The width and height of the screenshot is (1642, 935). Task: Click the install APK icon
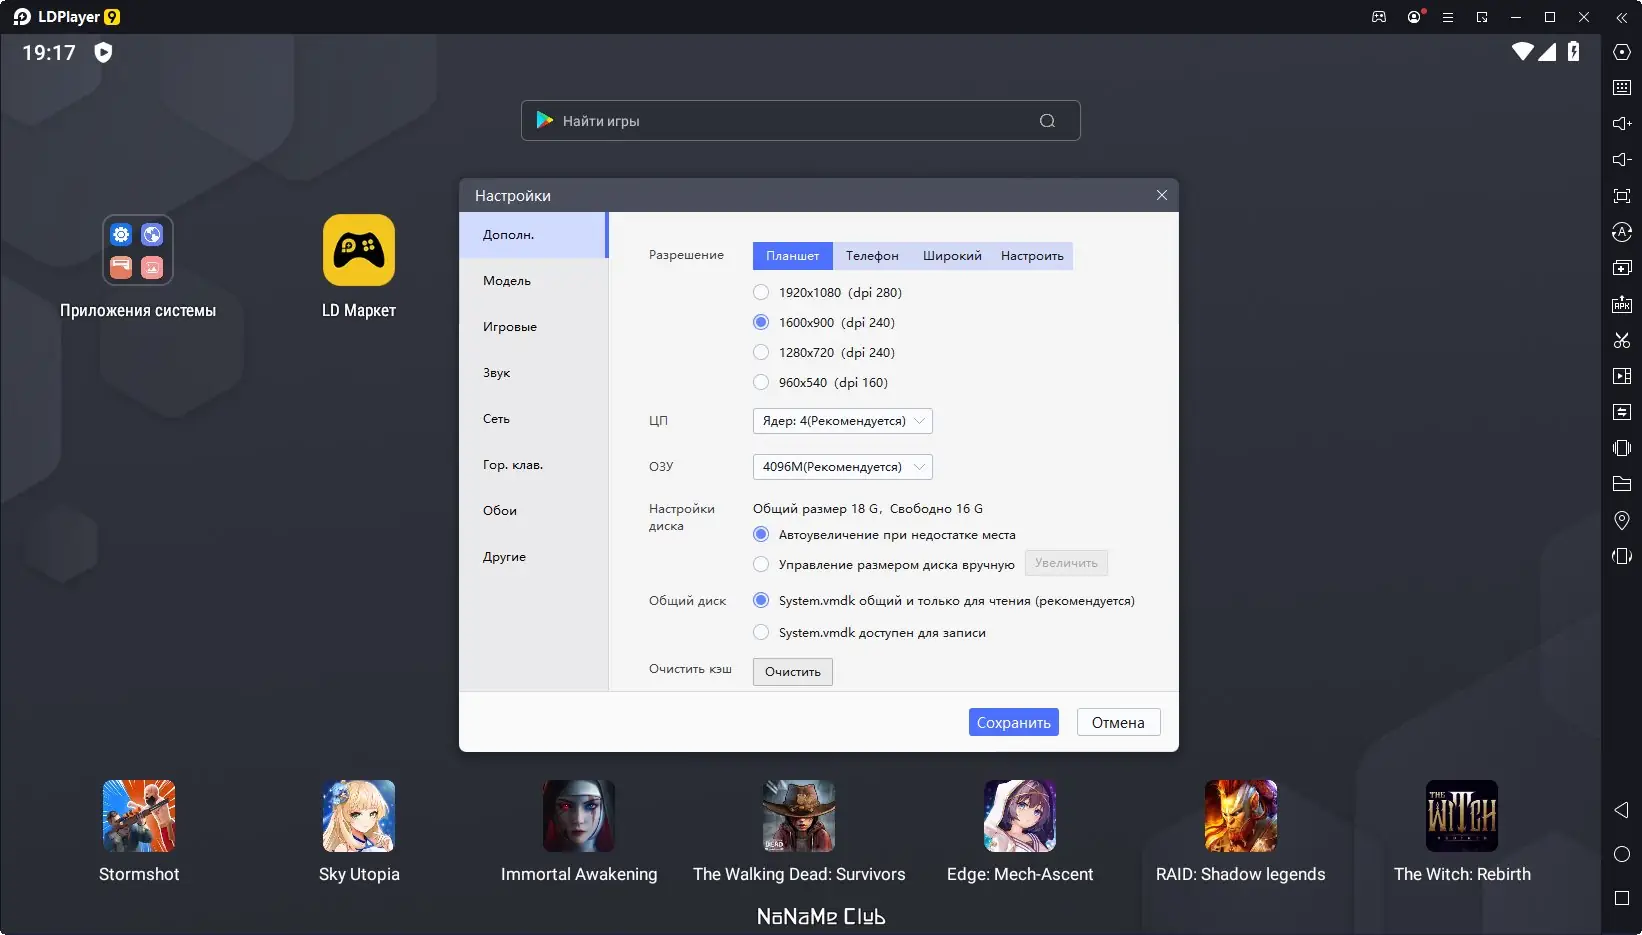point(1622,304)
